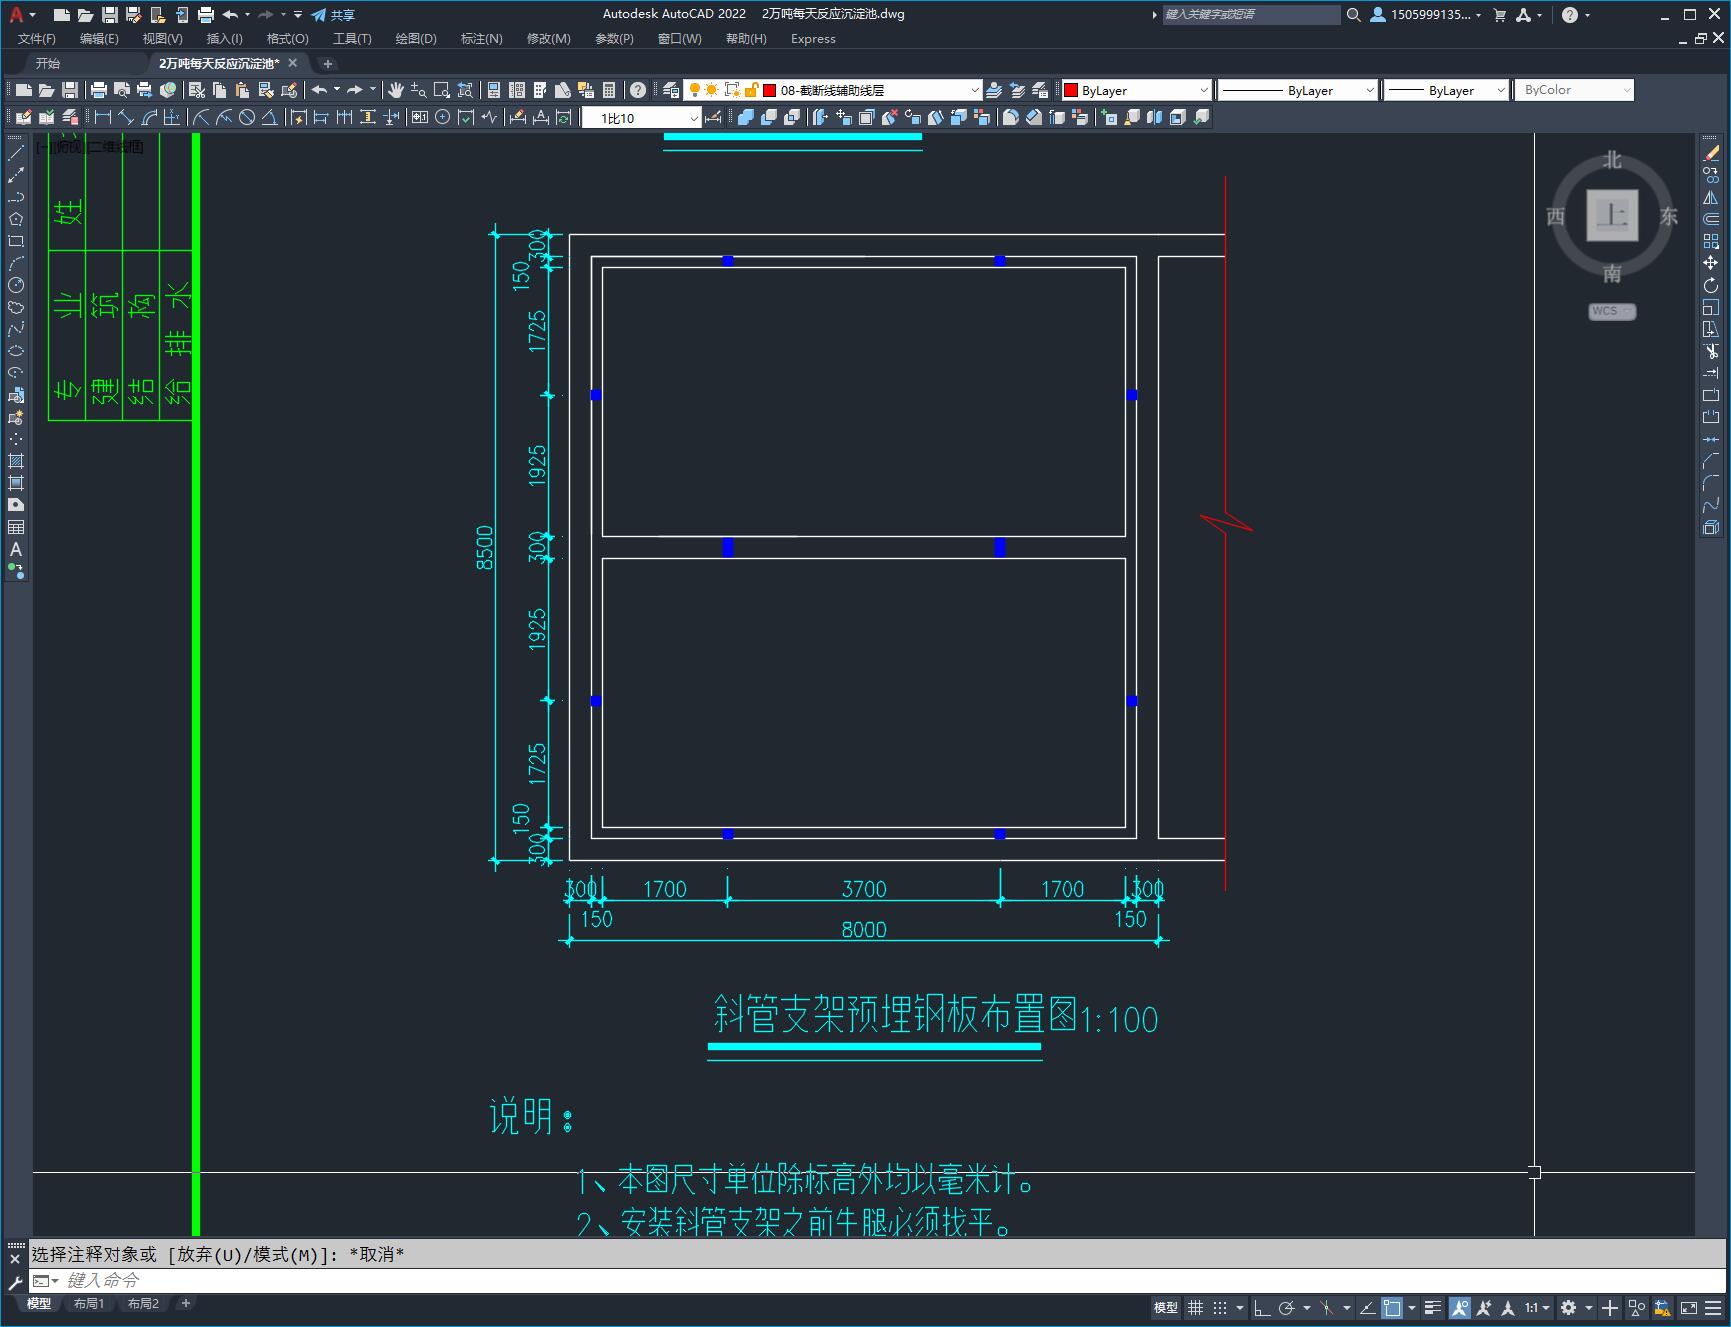Toggle lineweight display in status bar

click(1433, 1308)
